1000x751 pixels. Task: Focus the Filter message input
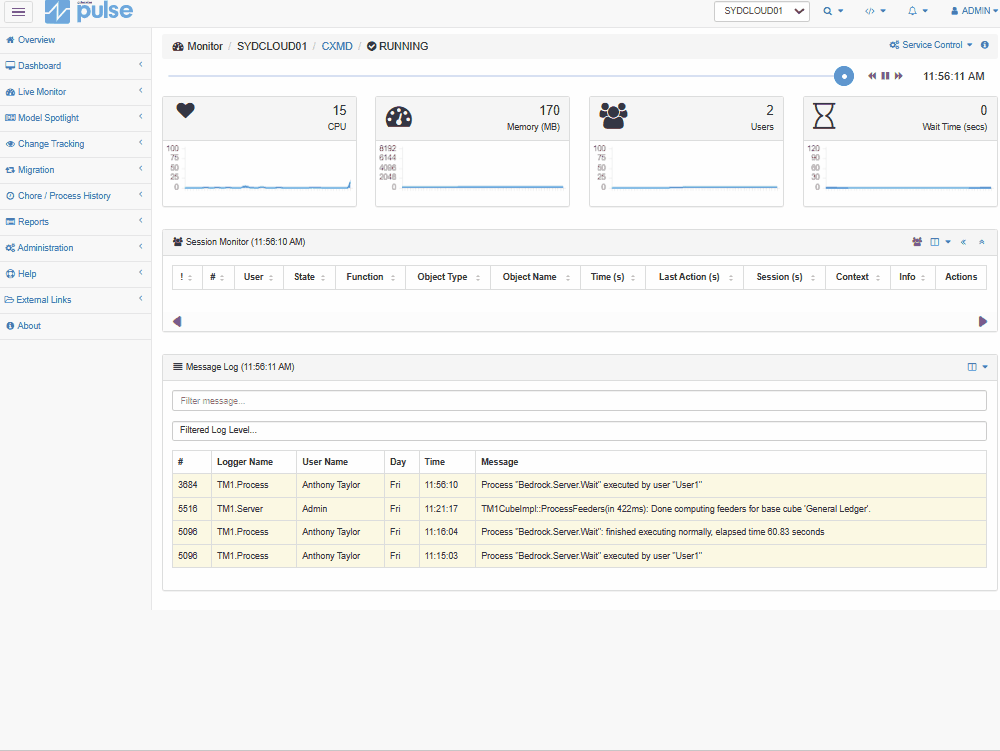click(579, 400)
